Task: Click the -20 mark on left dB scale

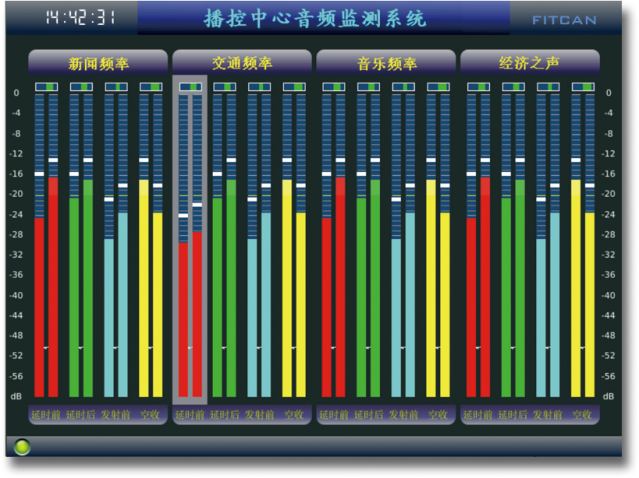Action: point(16,194)
